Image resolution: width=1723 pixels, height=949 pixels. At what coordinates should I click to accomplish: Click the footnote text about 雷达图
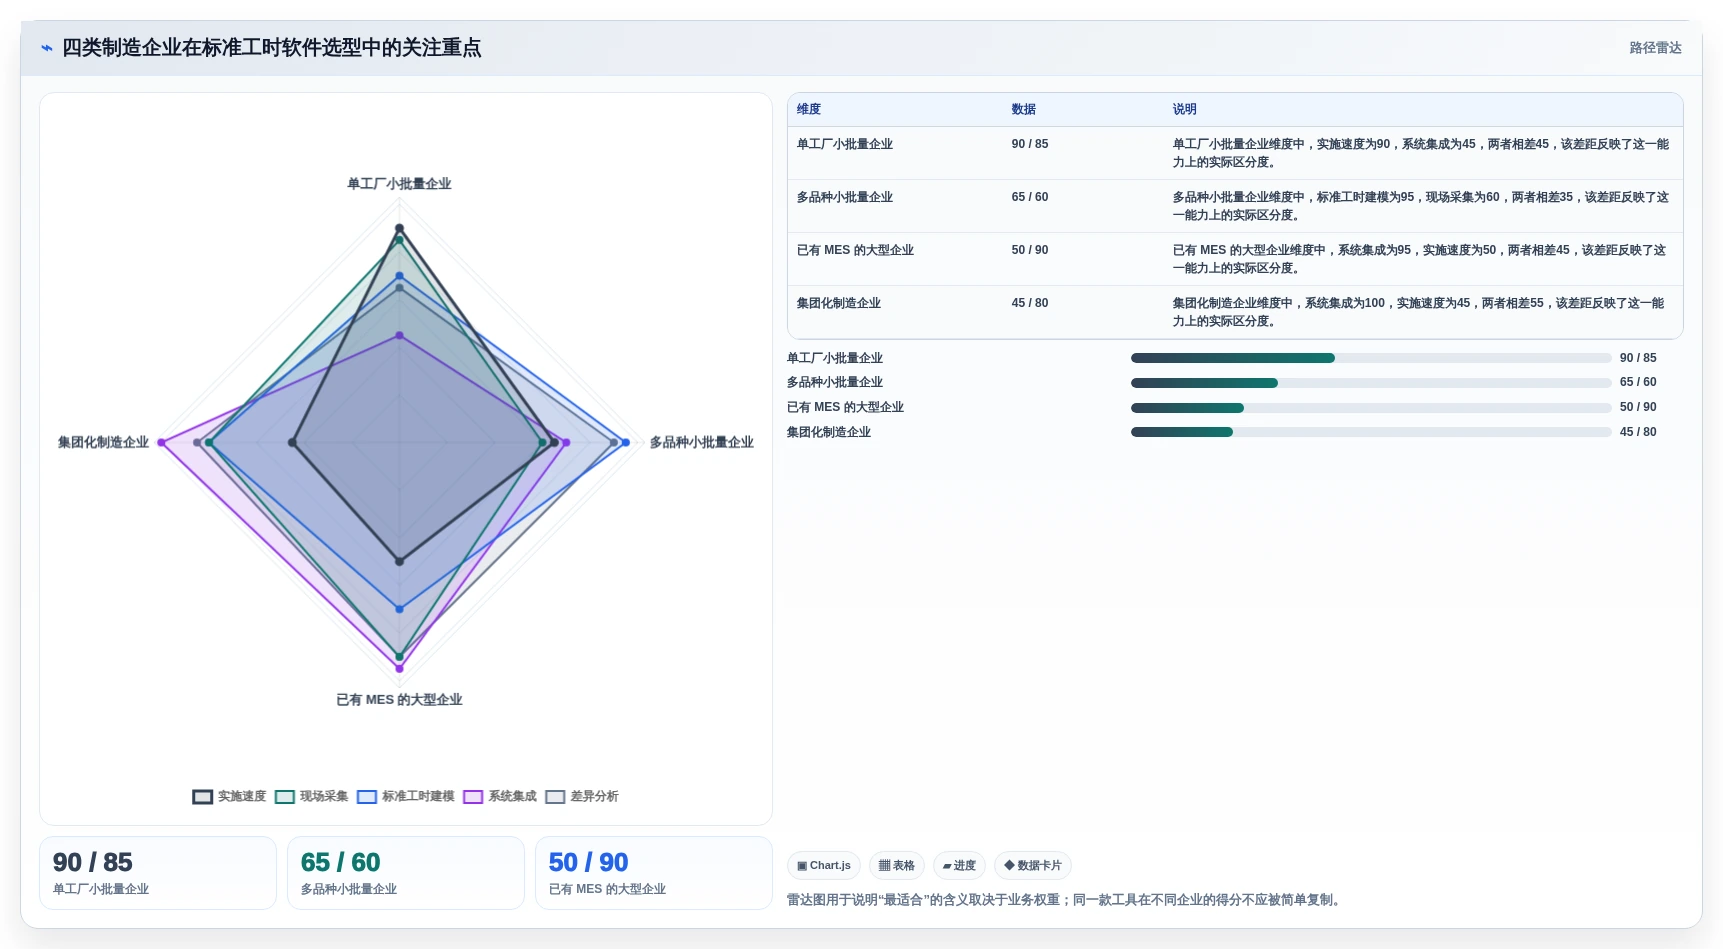tap(1066, 900)
